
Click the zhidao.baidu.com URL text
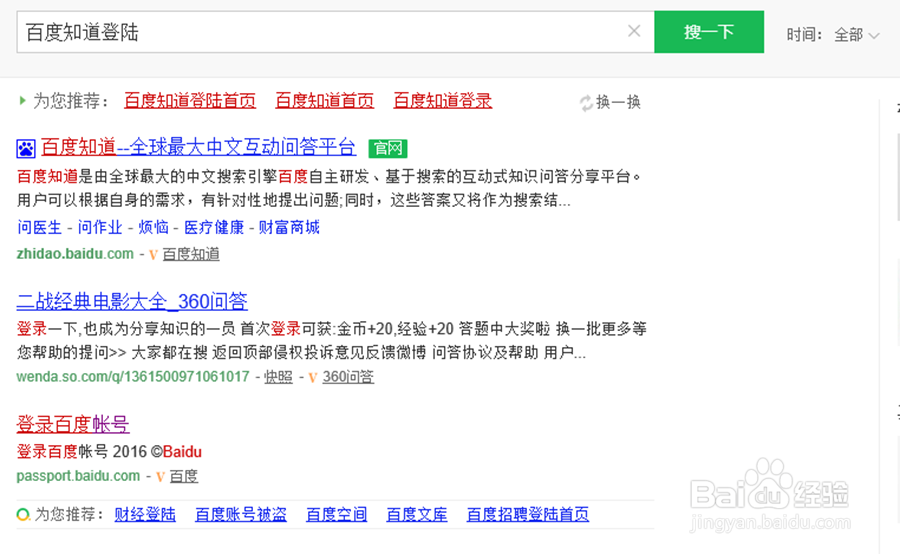tap(75, 254)
